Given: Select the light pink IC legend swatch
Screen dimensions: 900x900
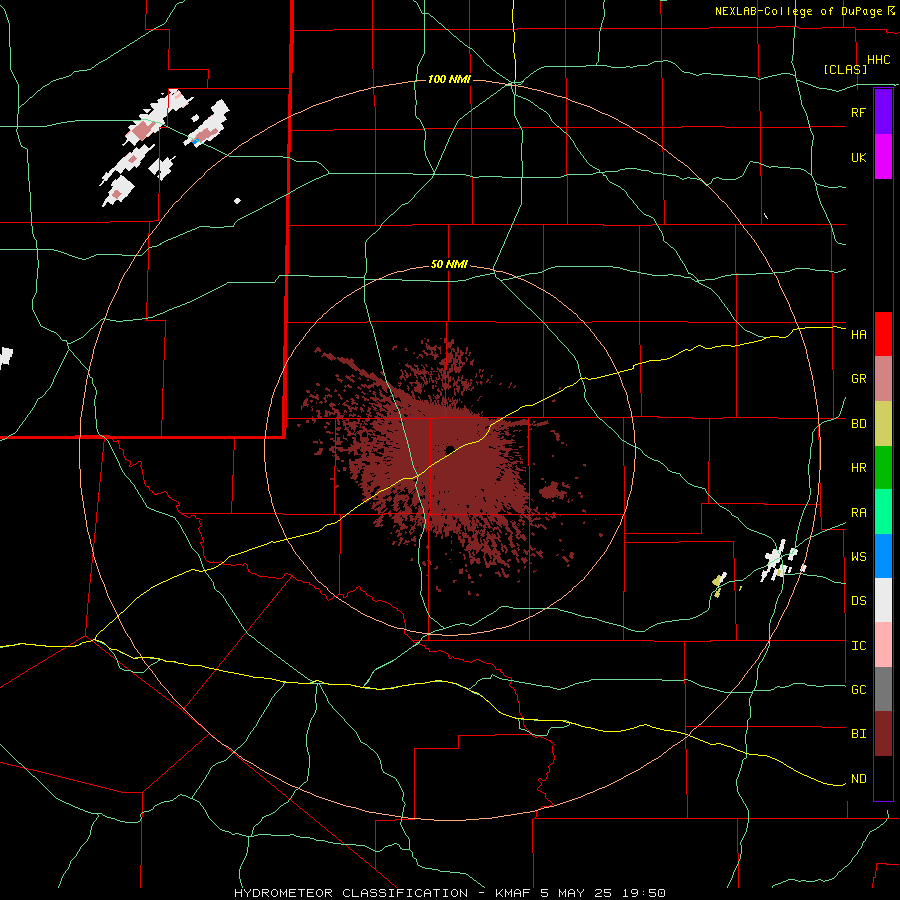Looking at the screenshot, I should pos(883,645).
